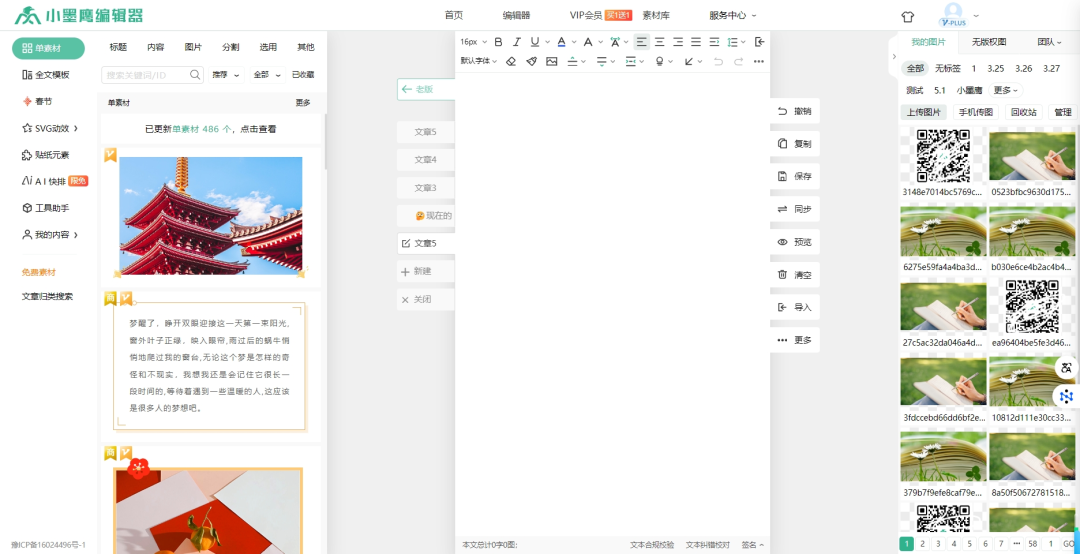
Task: Click the 清空 trash button
Action: pyautogui.click(x=795, y=274)
